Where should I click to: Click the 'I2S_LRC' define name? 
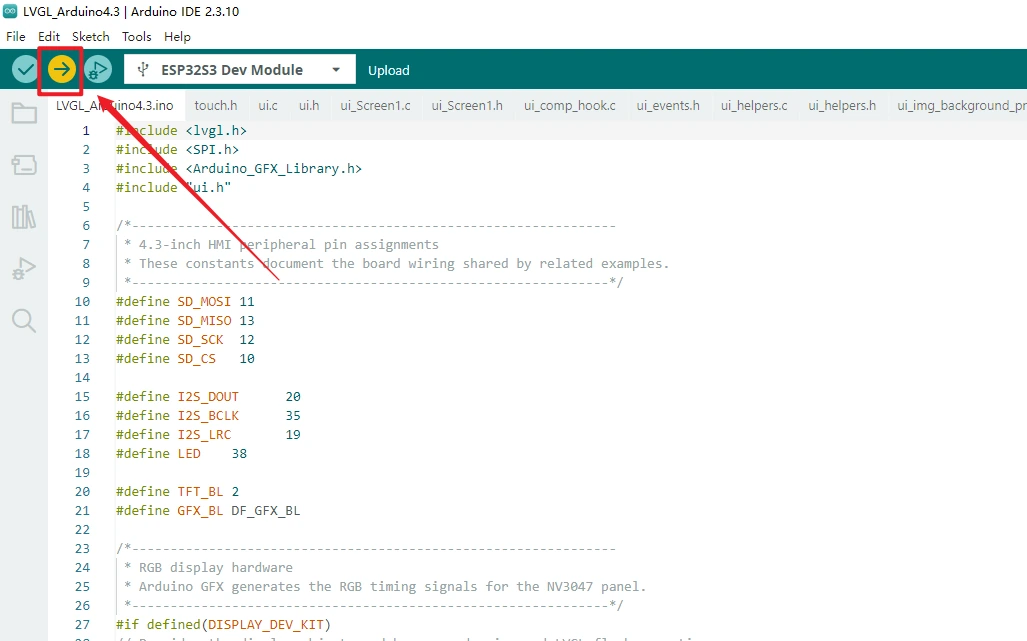[x=204, y=435]
